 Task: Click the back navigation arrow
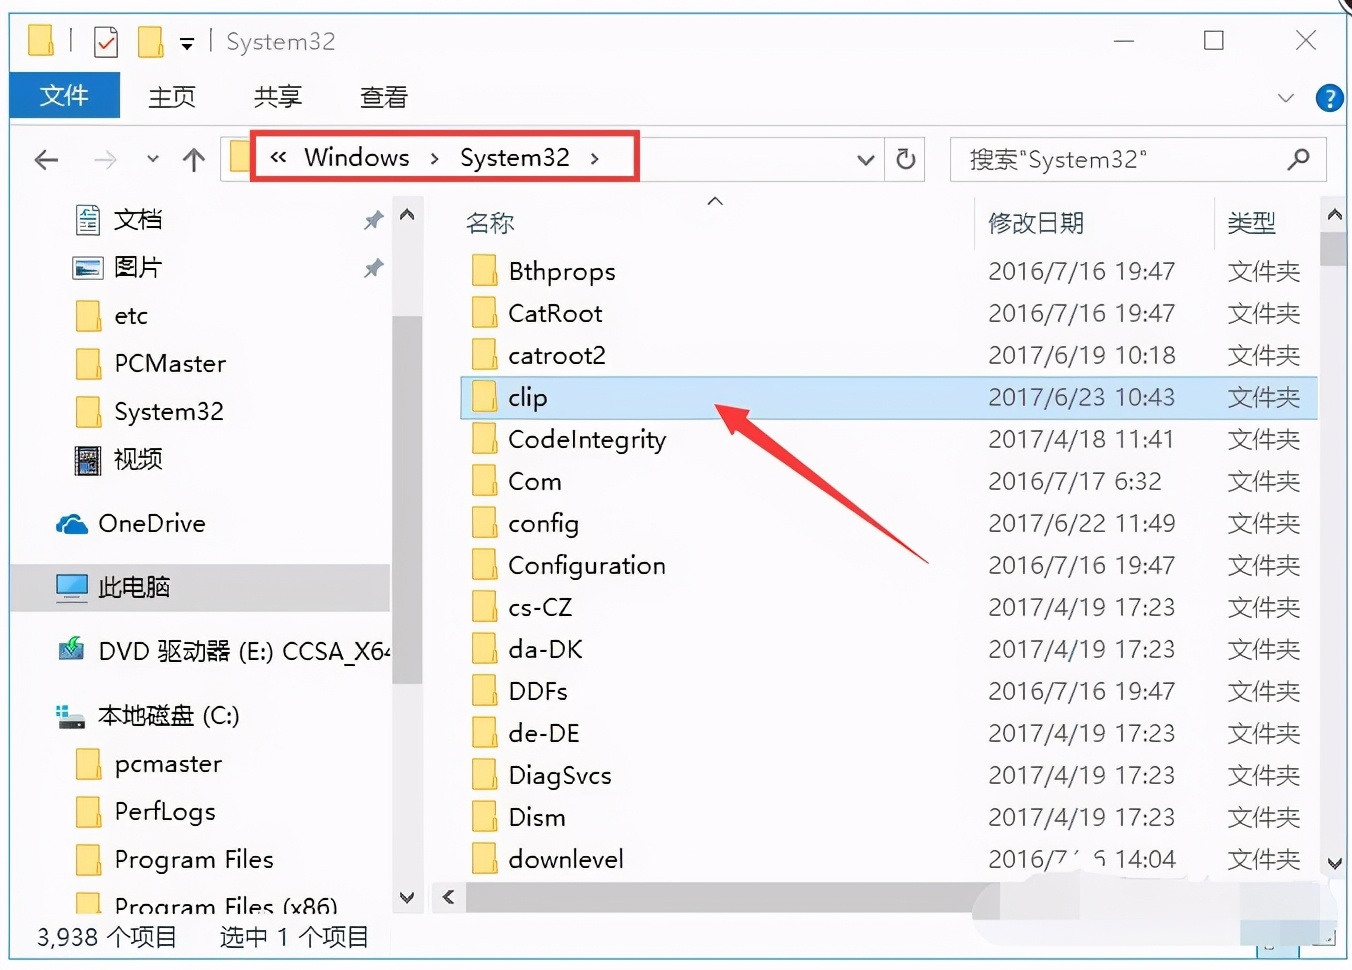[x=46, y=160]
